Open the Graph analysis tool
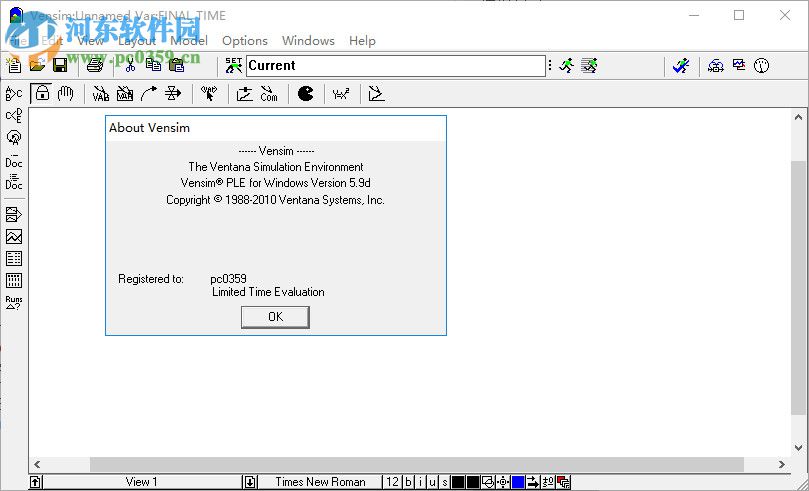Image resolution: width=809 pixels, height=491 pixels. point(14,237)
